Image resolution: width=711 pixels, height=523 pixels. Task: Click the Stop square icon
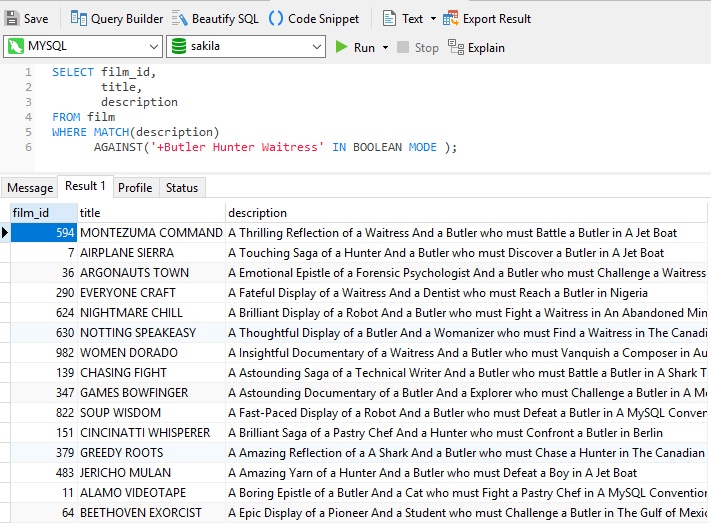point(403,47)
